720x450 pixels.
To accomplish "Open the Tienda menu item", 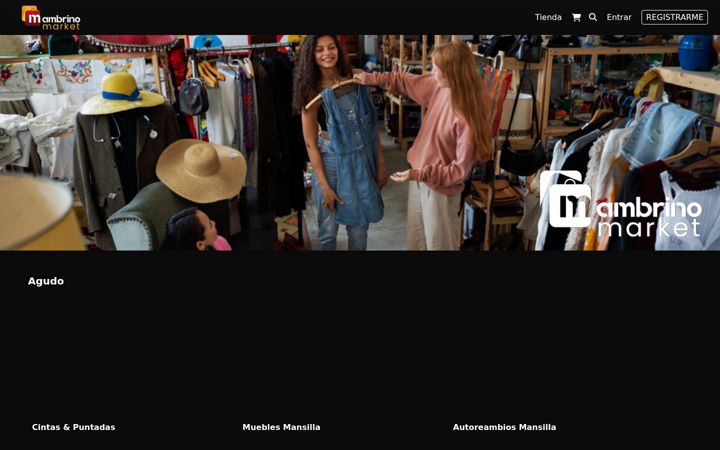I will coord(548,17).
